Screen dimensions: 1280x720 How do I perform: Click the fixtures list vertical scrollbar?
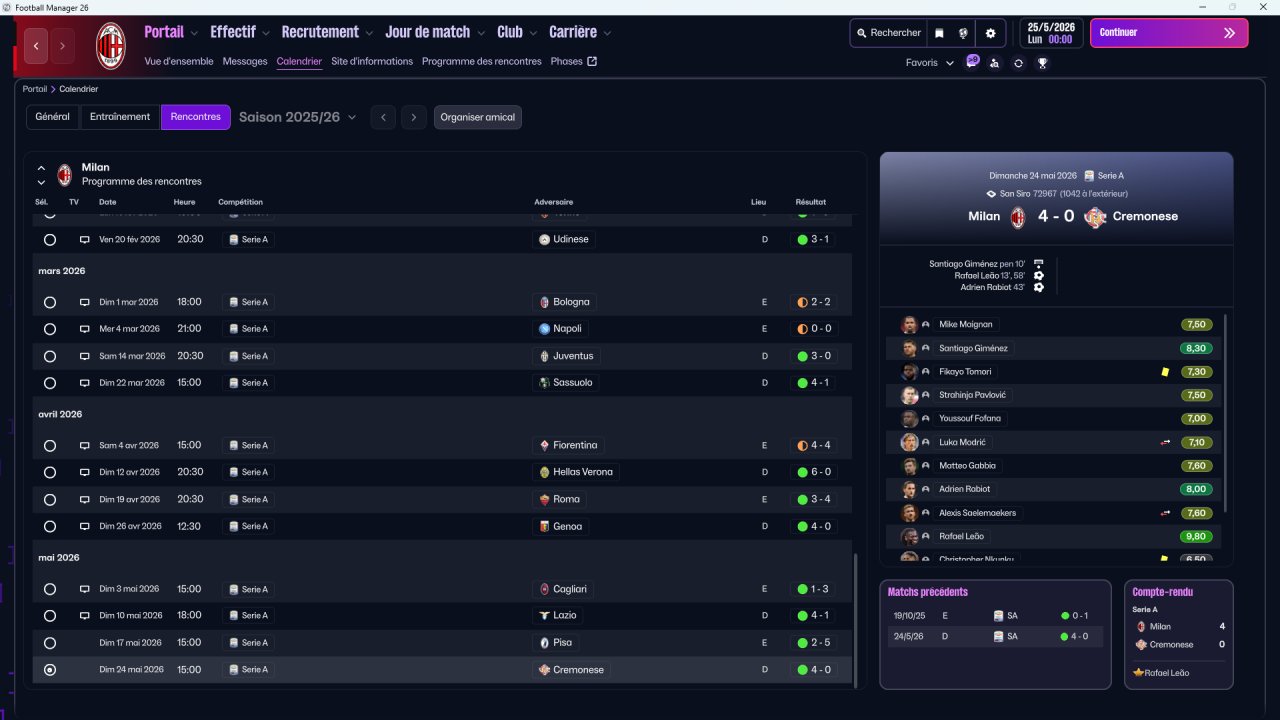(855, 620)
